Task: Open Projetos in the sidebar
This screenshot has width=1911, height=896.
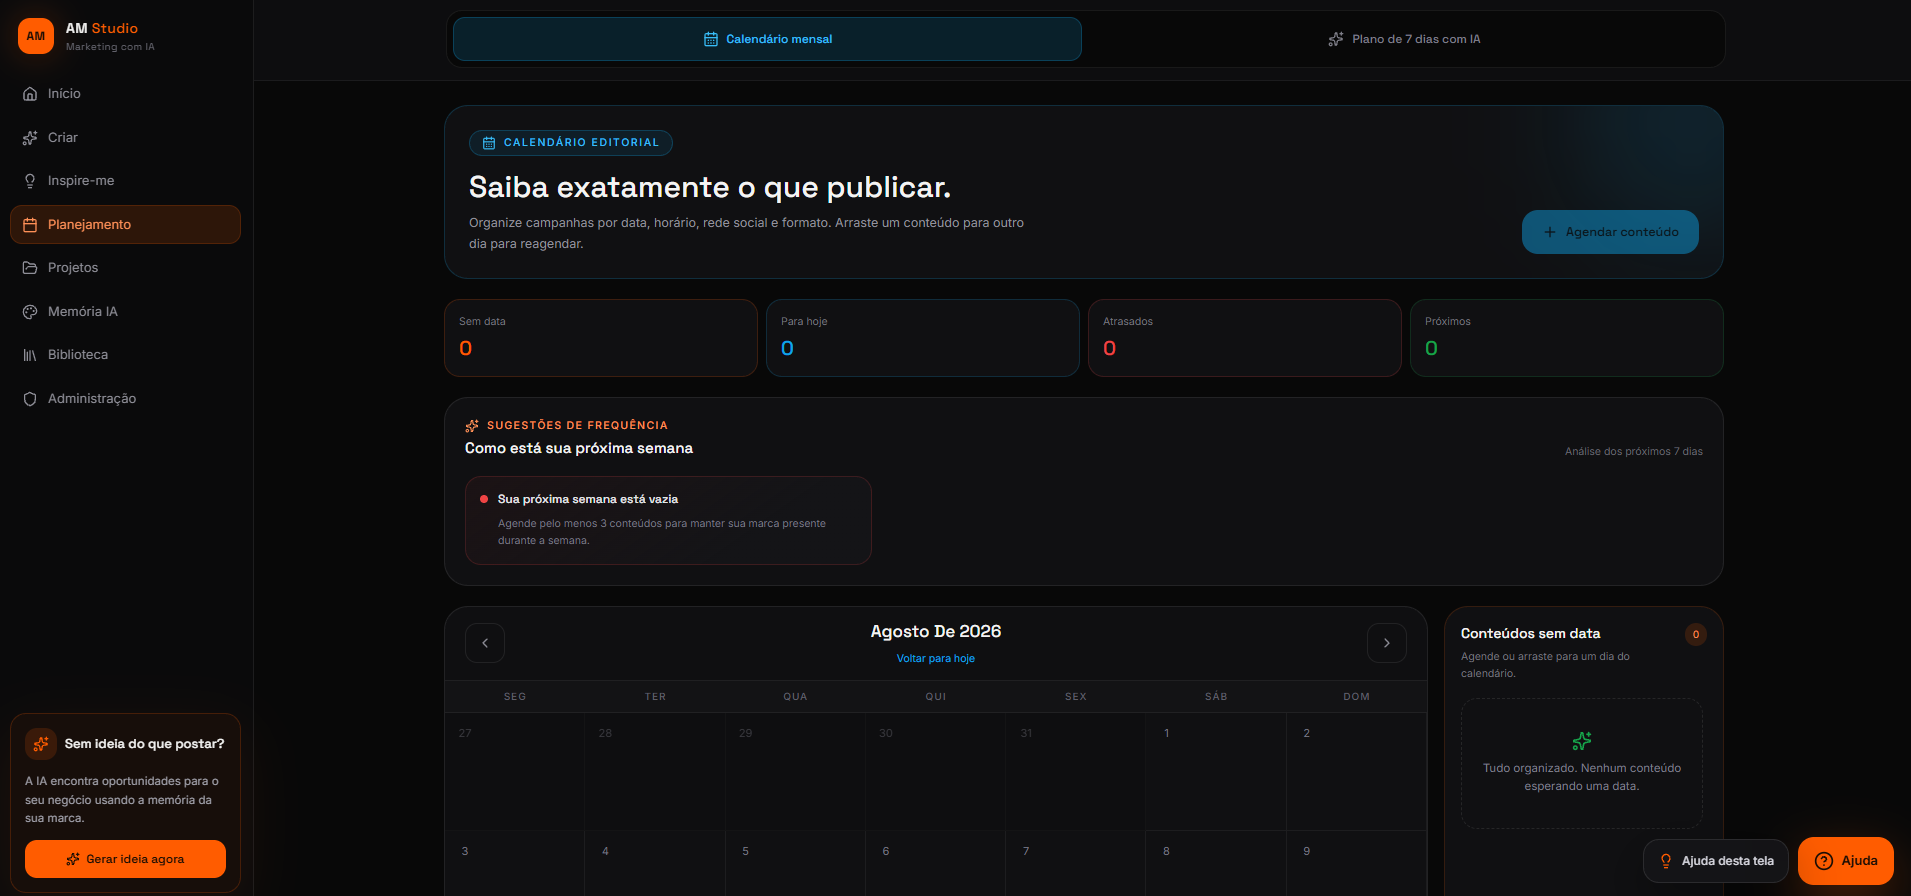Action: pyautogui.click(x=125, y=268)
